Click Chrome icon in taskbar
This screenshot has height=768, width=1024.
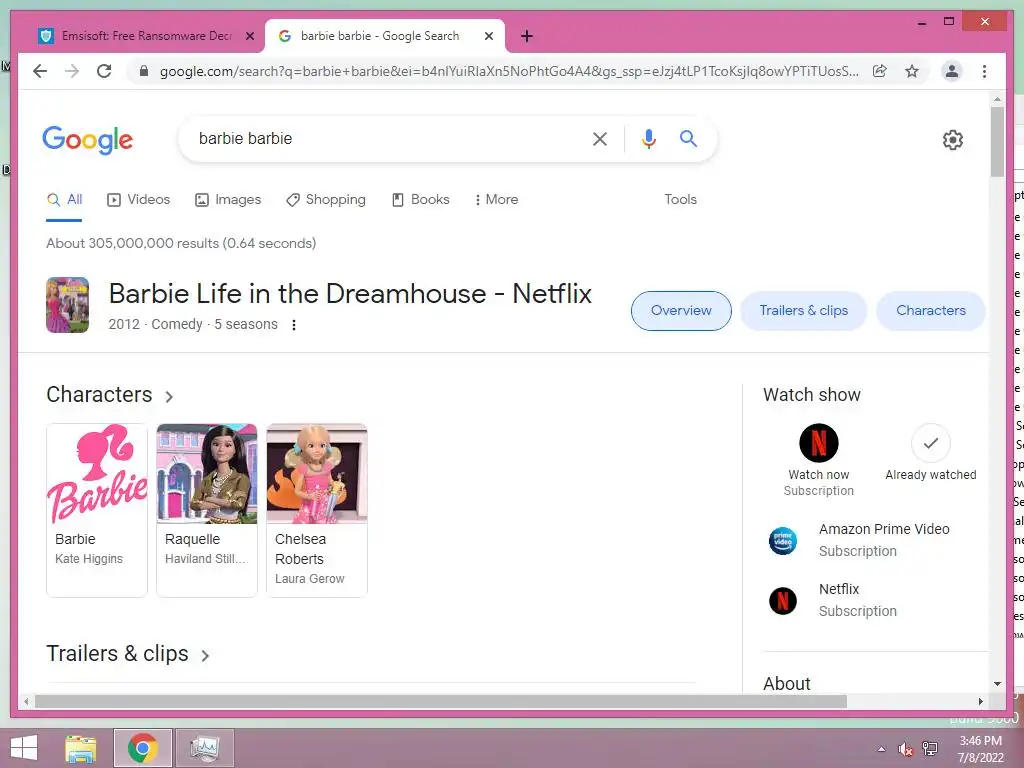coord(142,748)
